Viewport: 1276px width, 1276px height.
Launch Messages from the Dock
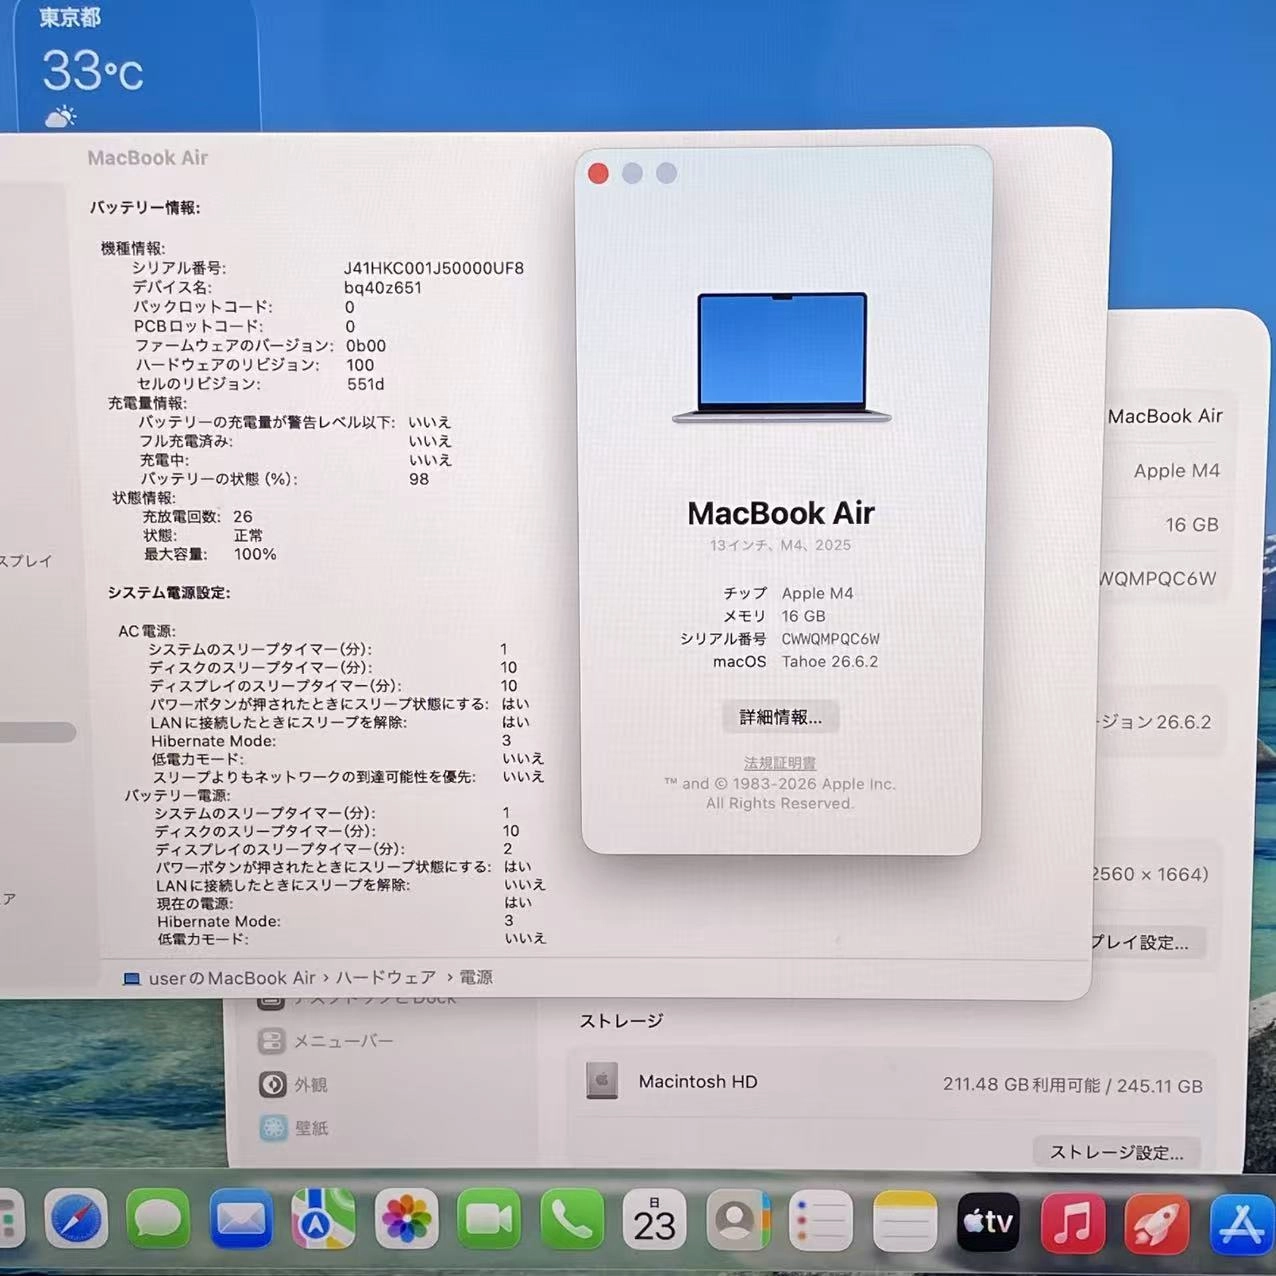[x=158, y=1219]
